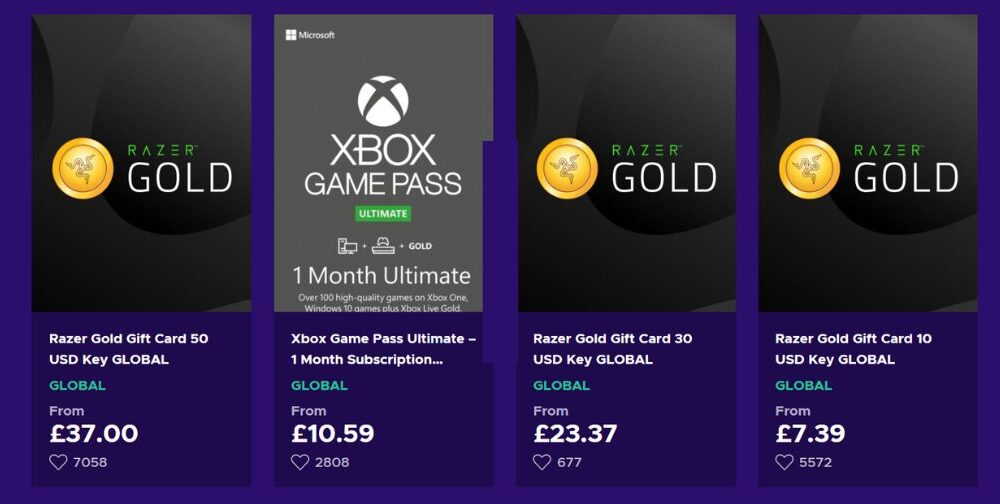Click the heart icon on Xbox Game Pass
Screen dimensions: 1000x504
point(300,462)
